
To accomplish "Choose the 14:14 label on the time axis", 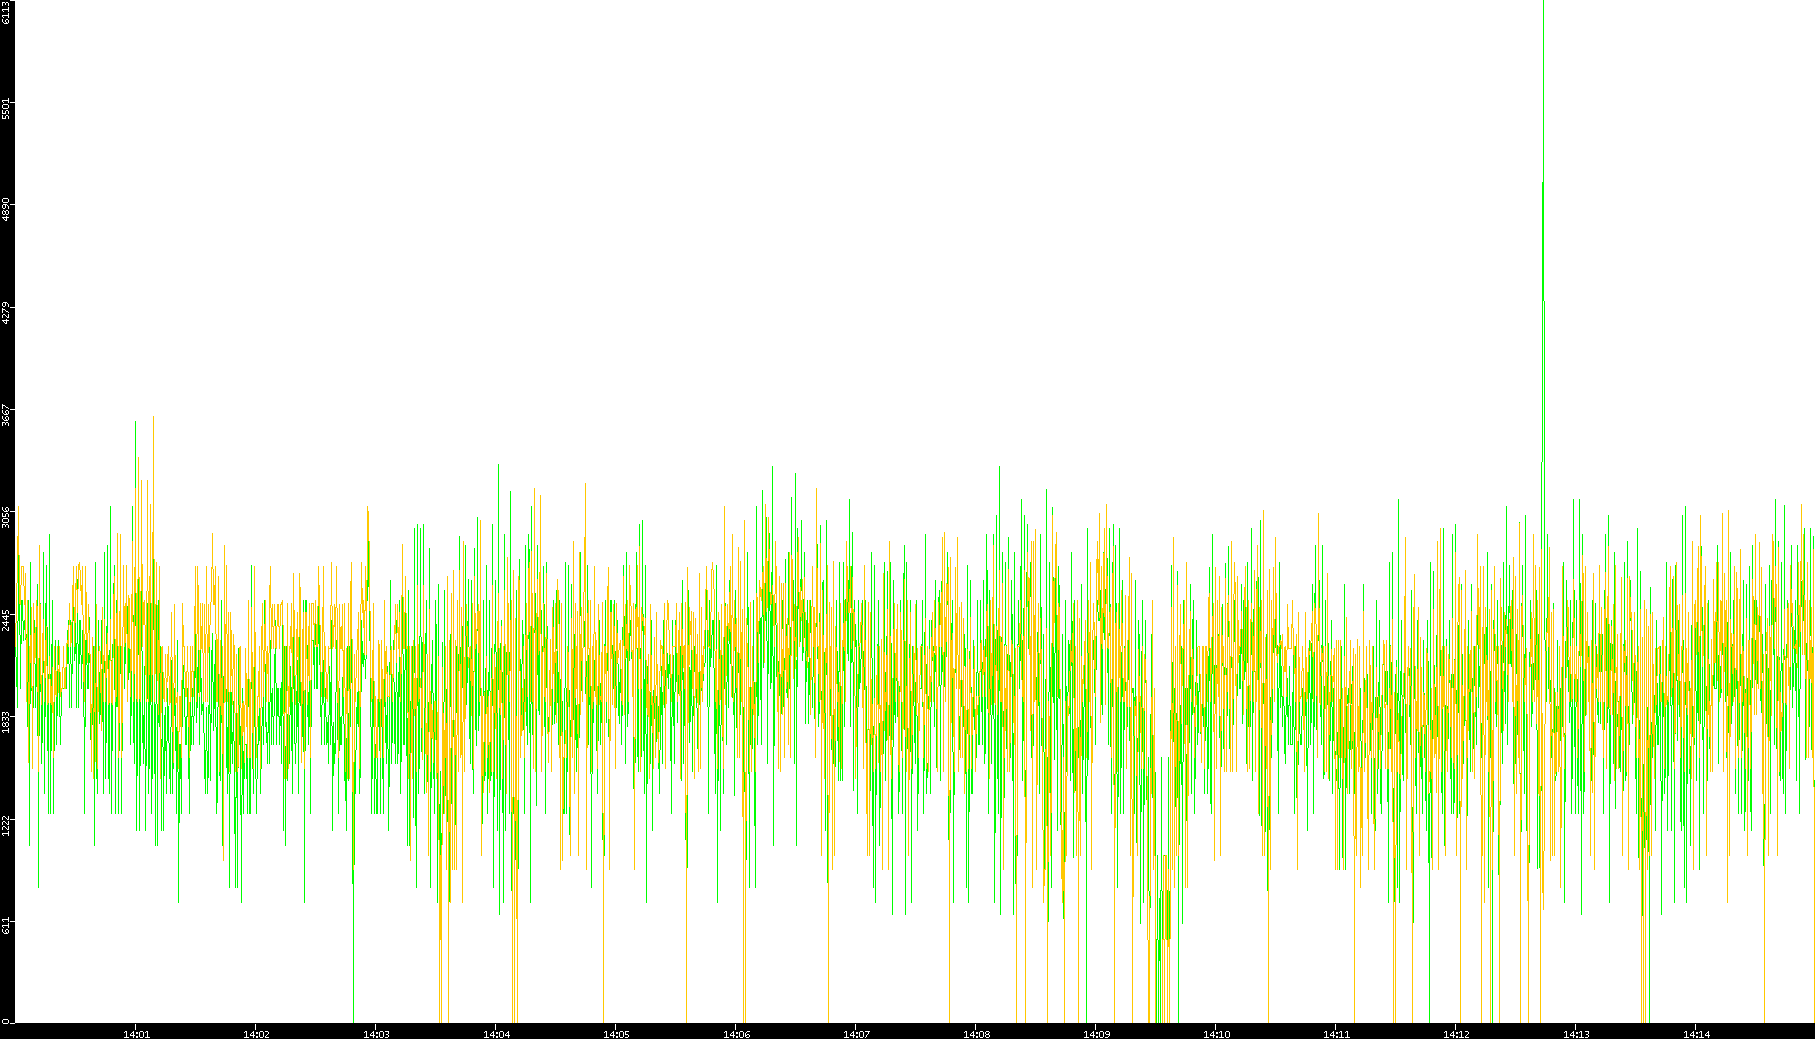I will pos(1696,1033).
